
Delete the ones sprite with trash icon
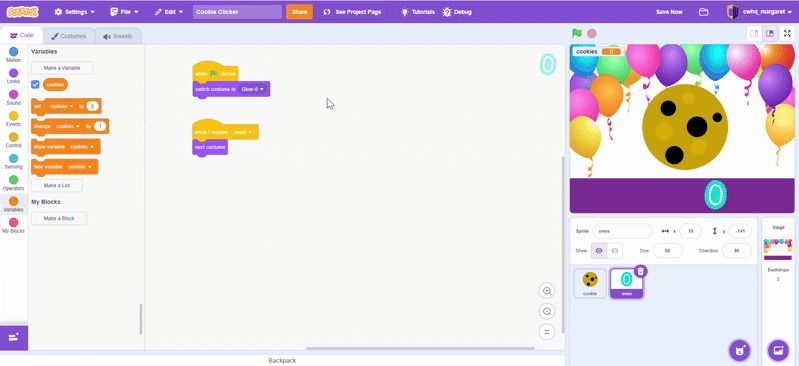click(641, 271)
